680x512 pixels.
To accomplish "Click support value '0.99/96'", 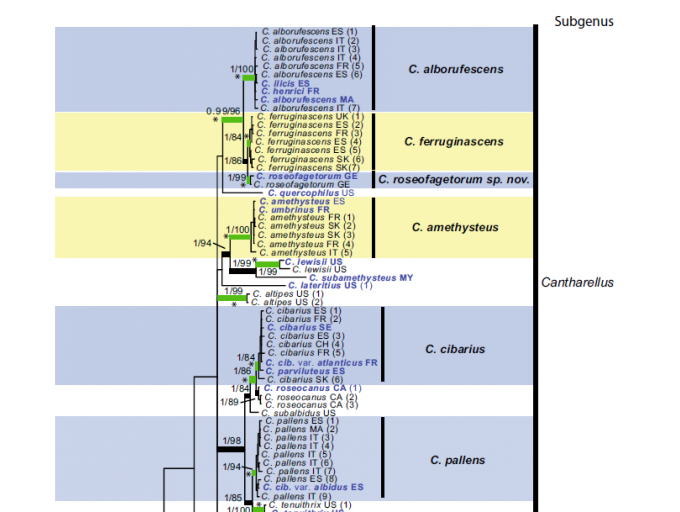I will click(223, 111).
